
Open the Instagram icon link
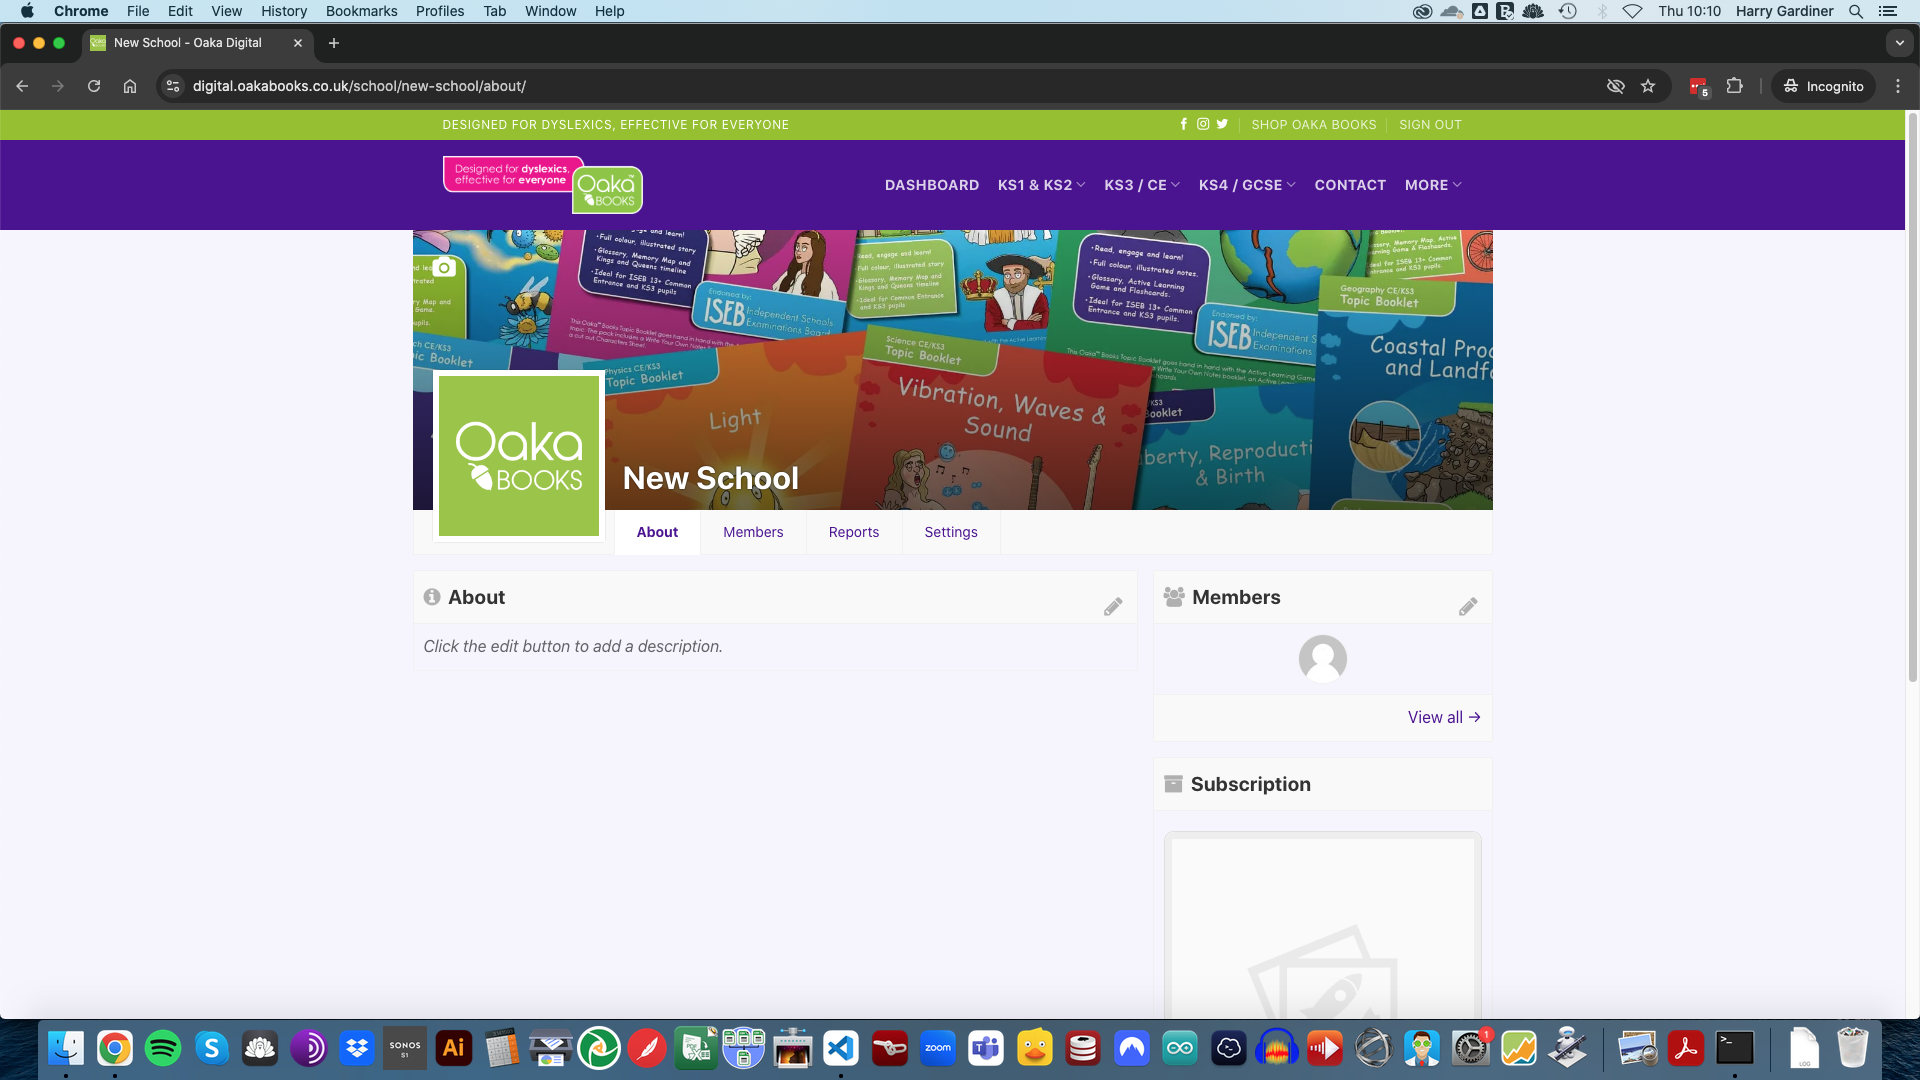1203,124
